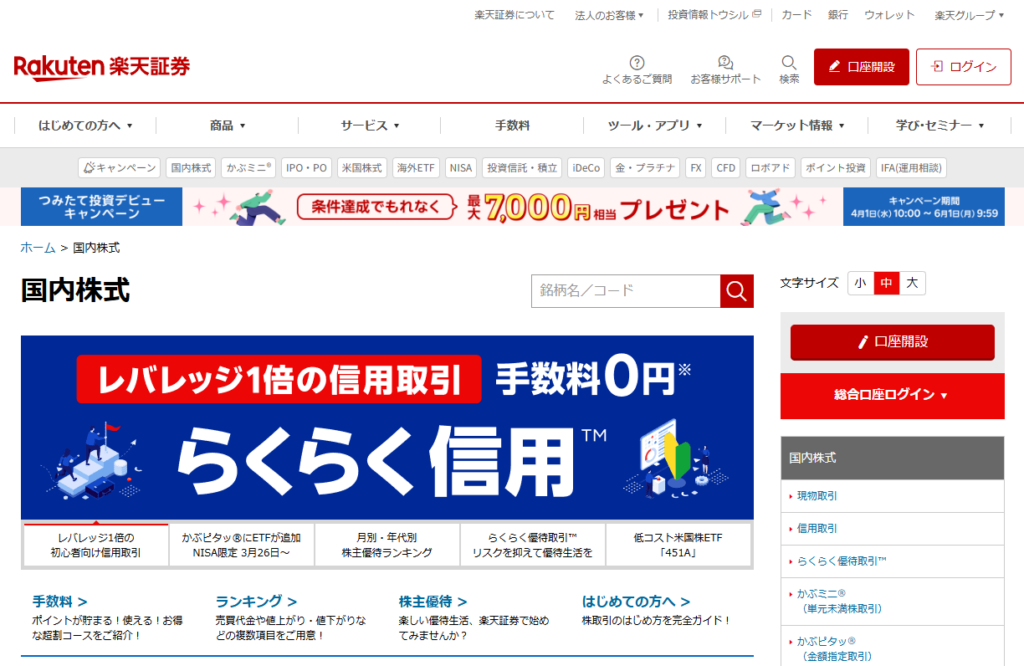
Task: Open the お客様サポート chat icon
Action: click(x=725, y=63)
